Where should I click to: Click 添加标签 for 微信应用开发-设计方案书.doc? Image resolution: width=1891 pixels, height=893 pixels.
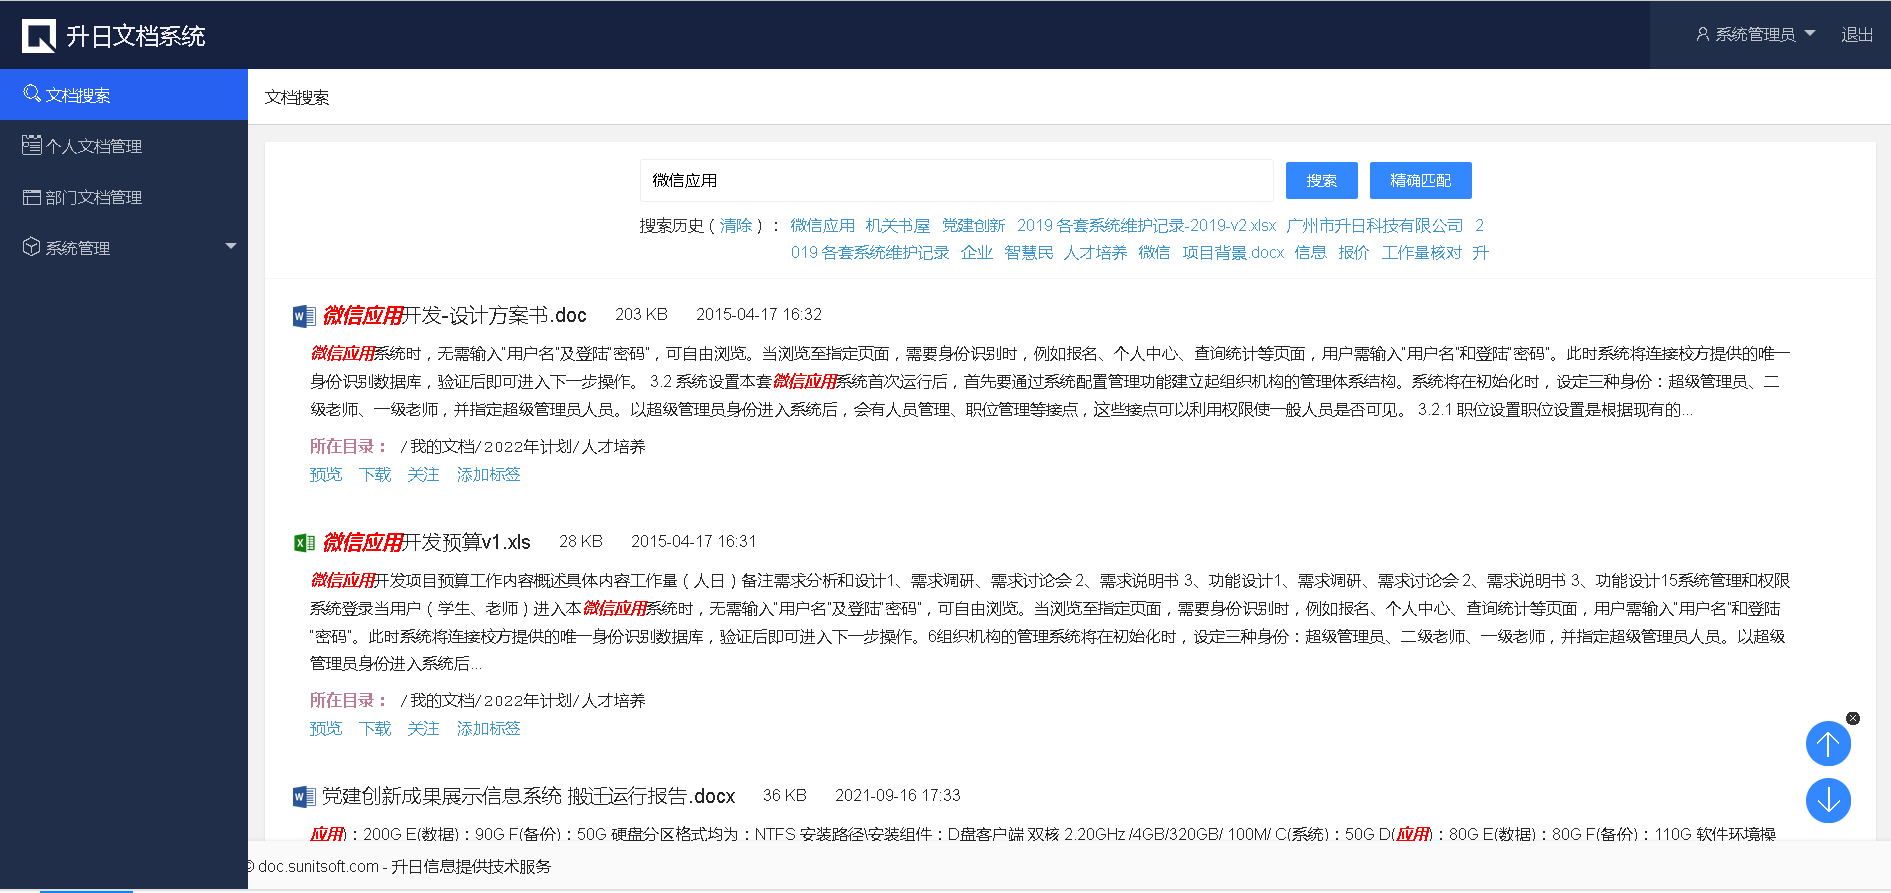tap(489, 475)
